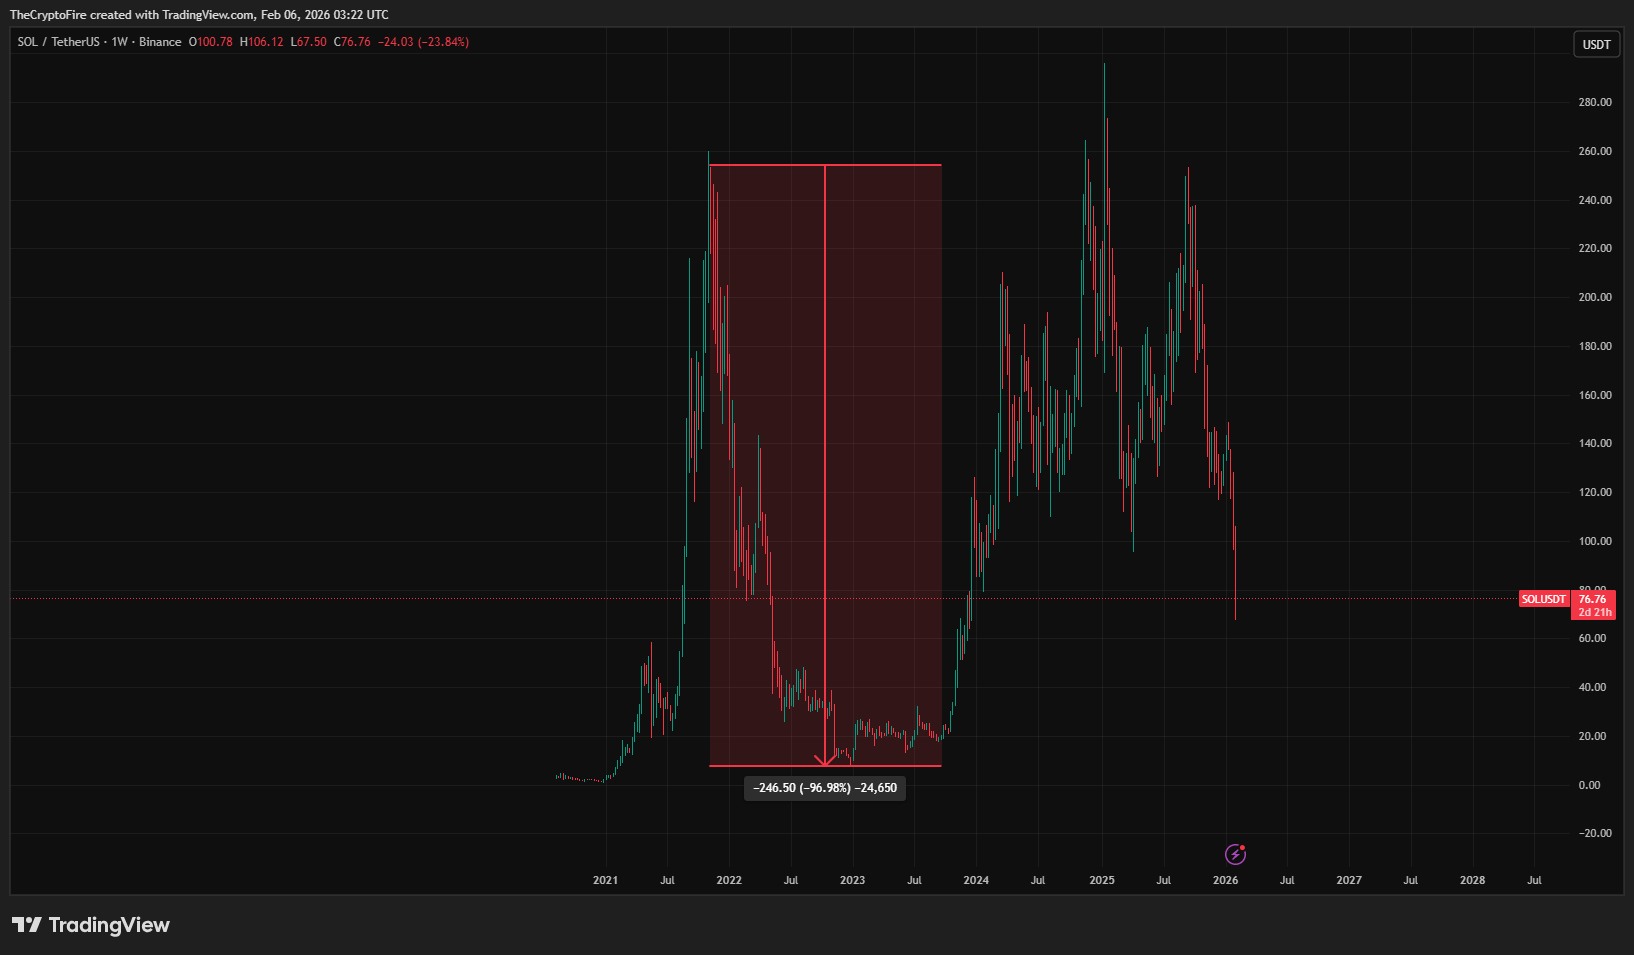Click the 60.00 price axis label
Image resolution: width=1634 pixels, height=955 pixels.
tap(1593, 638)
